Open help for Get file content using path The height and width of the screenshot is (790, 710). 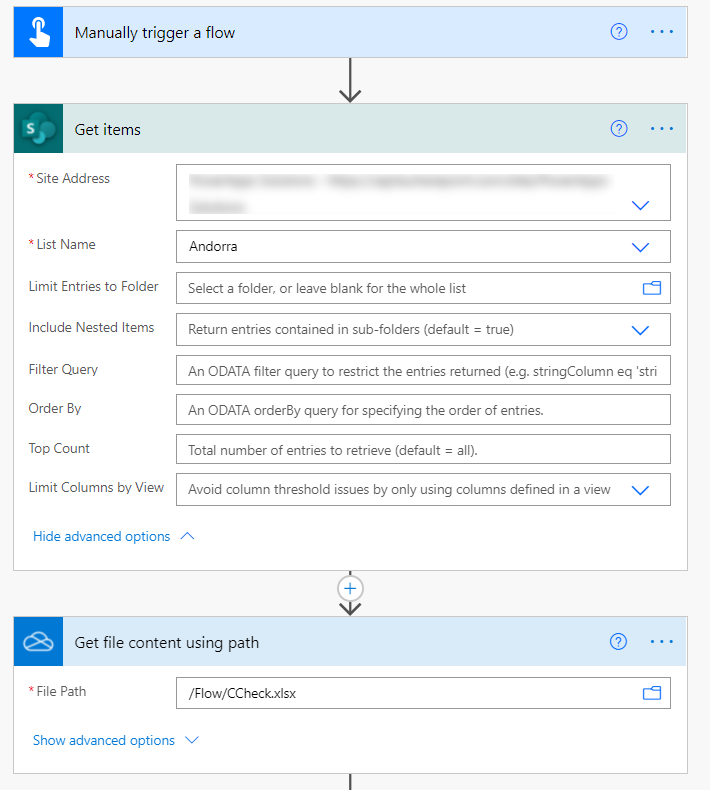point(618,641)
